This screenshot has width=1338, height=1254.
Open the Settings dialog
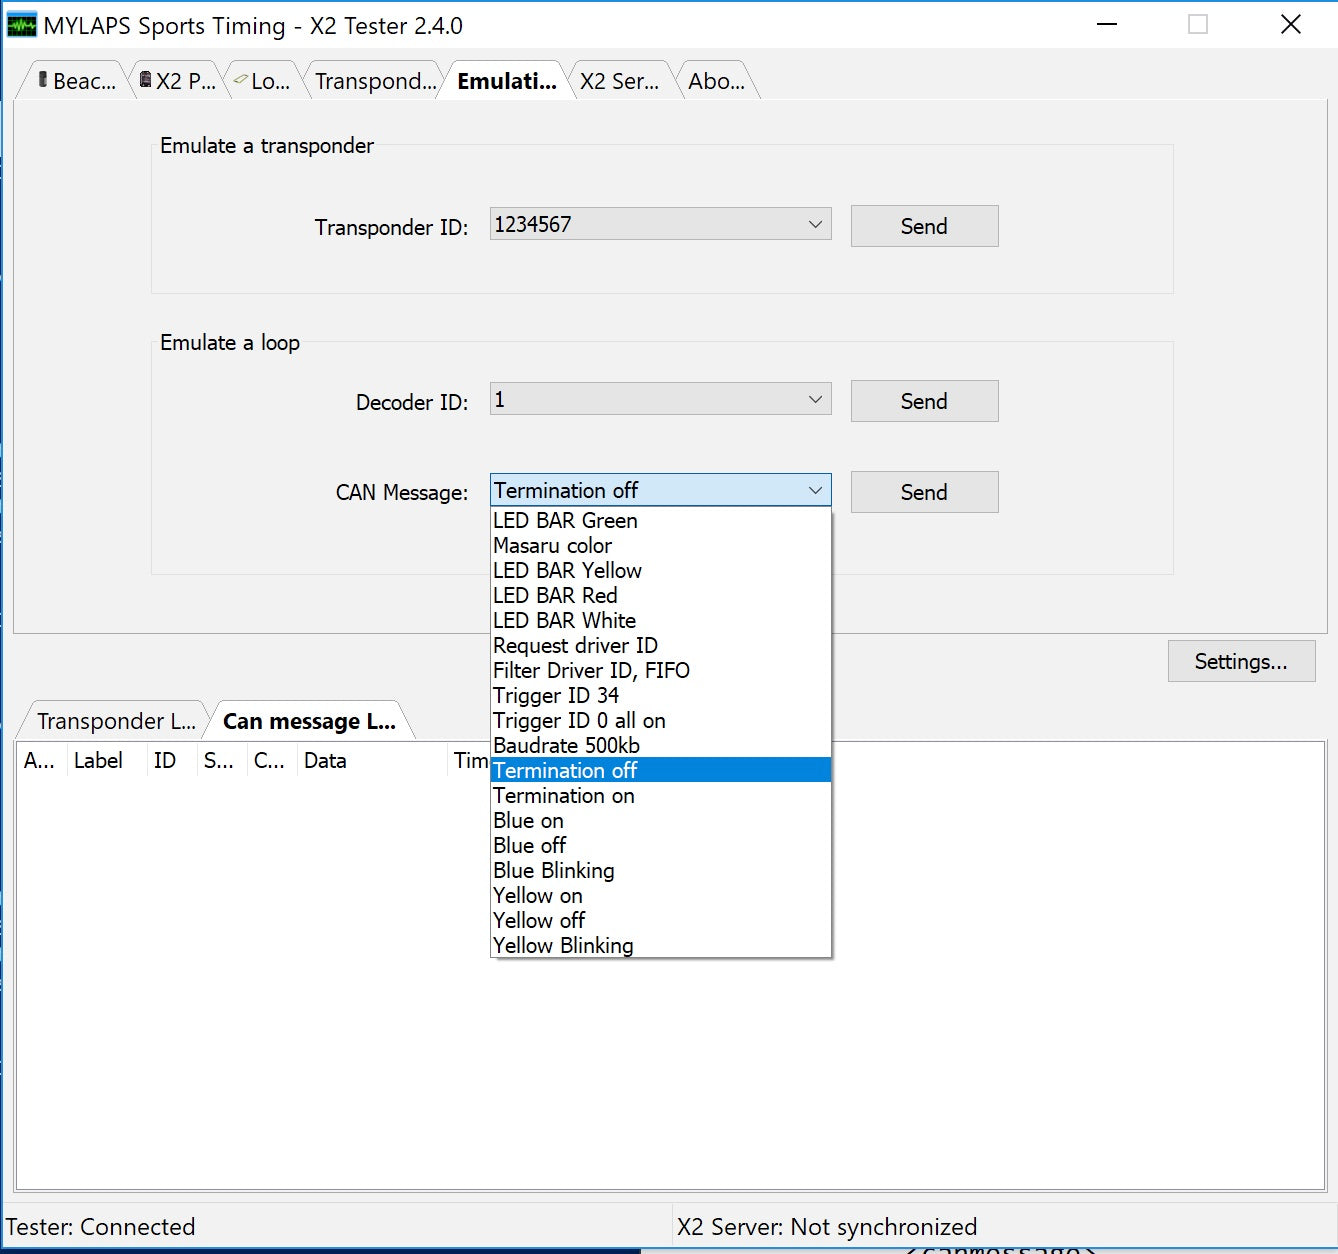point(1240,661)
